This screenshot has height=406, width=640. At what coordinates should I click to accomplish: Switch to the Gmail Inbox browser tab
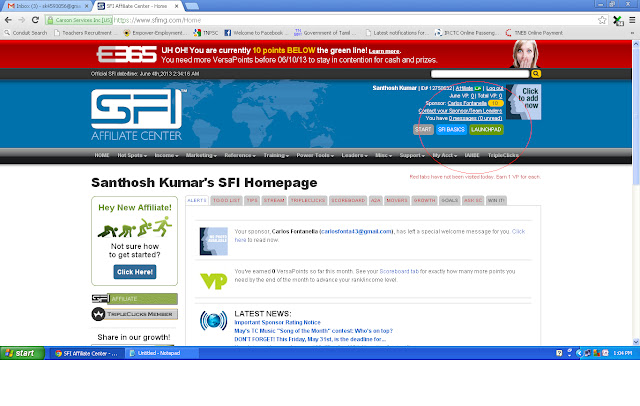(x=47, y=6)
